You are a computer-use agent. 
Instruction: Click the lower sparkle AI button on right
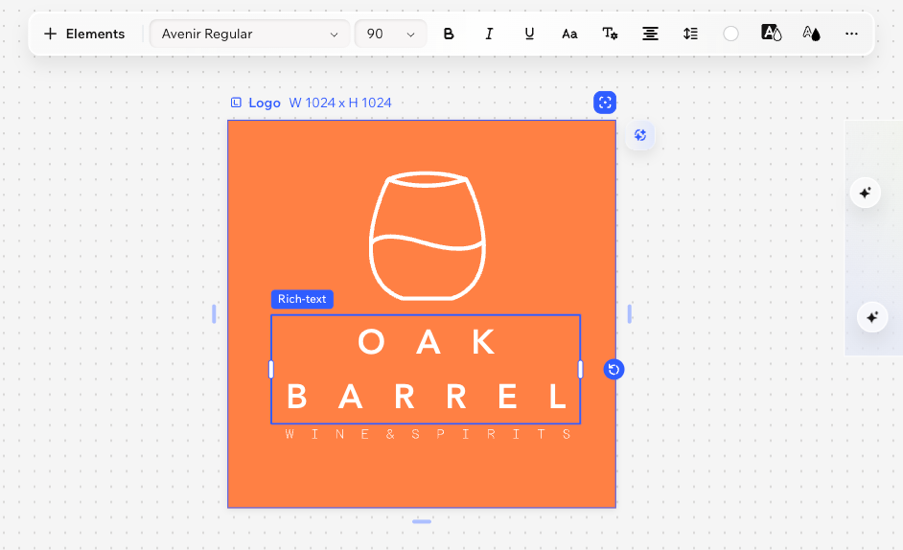(x=872, y=317)
